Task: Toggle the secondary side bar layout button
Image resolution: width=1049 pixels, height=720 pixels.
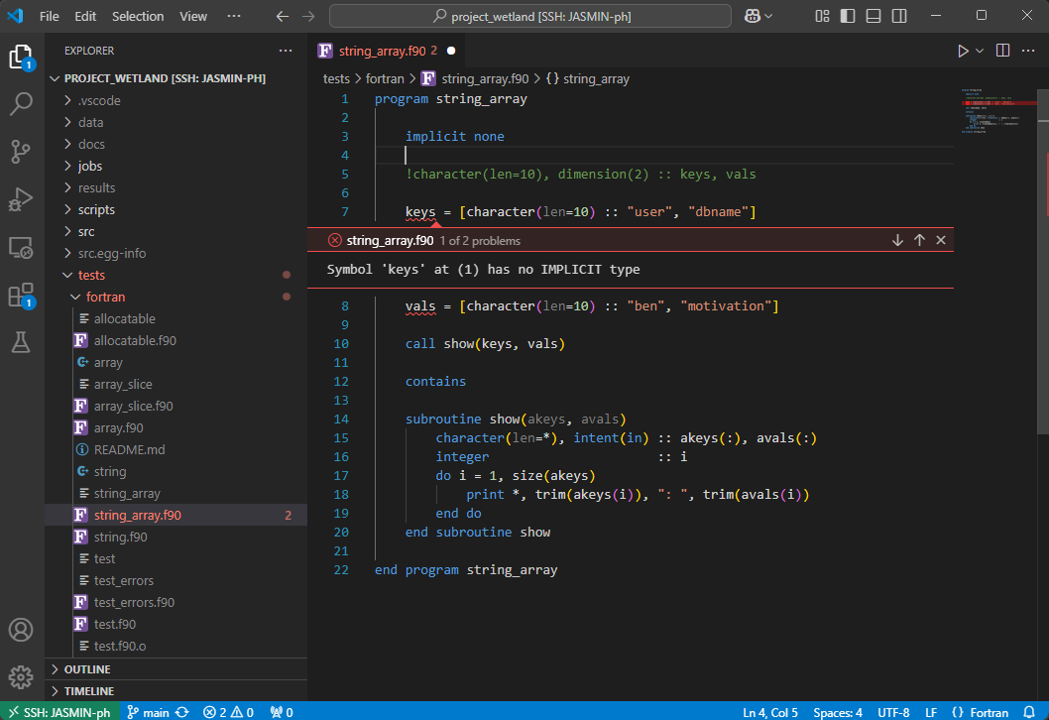Action: 900,16
